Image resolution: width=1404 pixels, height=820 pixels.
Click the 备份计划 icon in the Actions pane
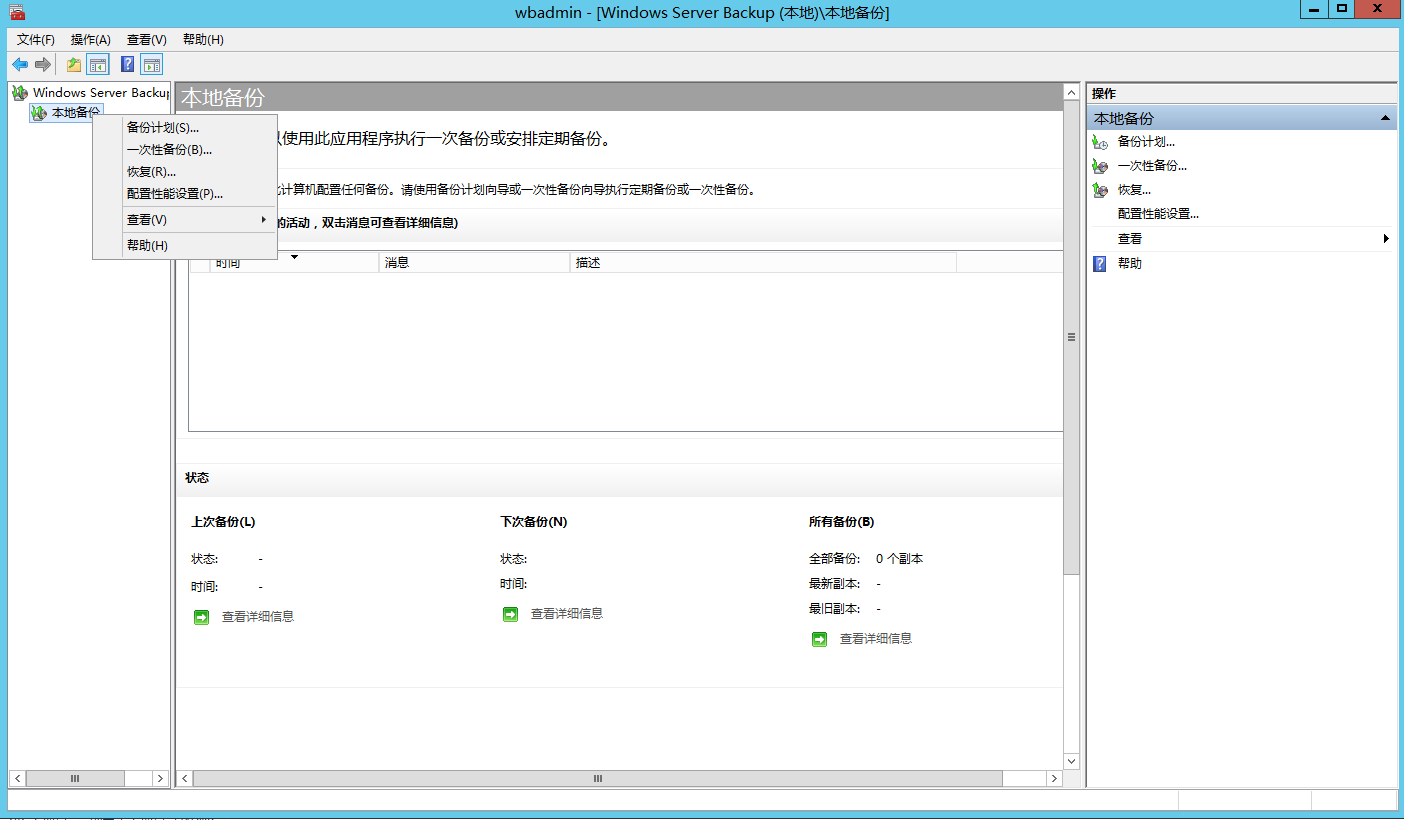pos(1101,142)
